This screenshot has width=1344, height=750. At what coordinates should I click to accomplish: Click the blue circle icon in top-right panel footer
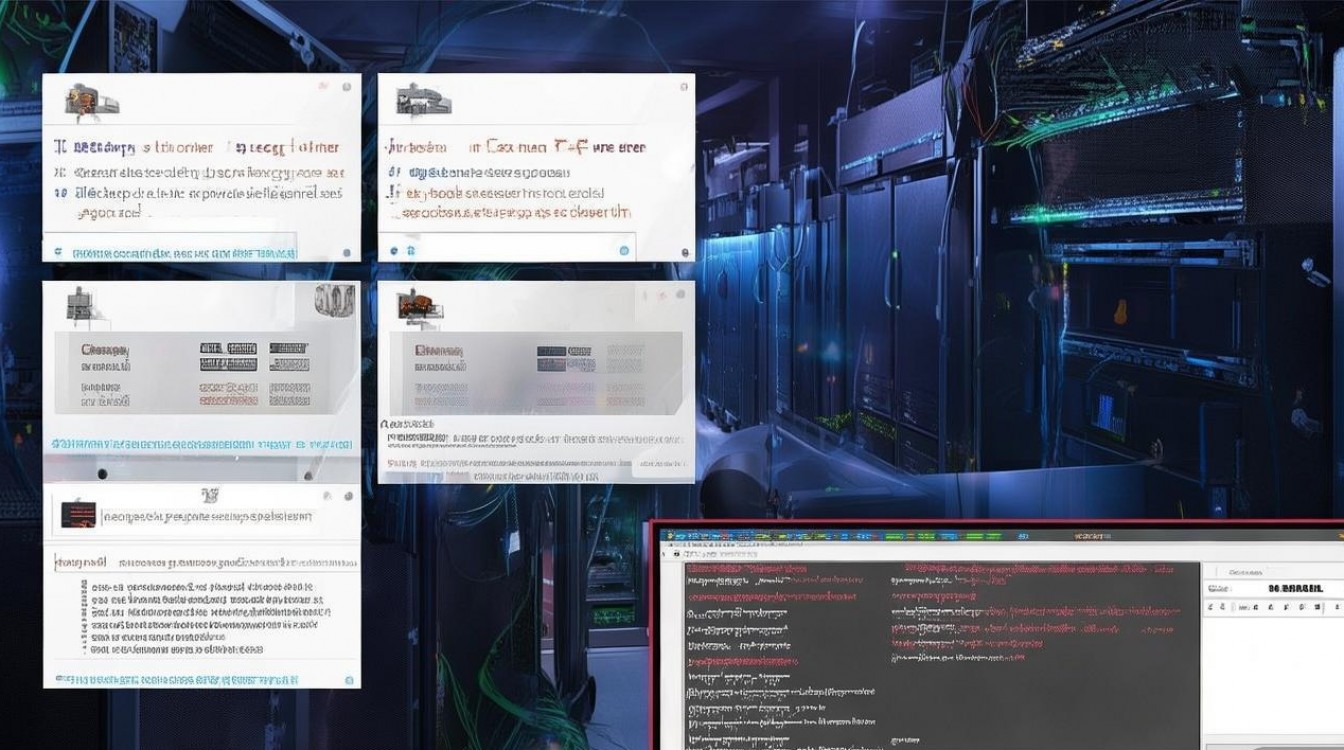tap(624, 250)
